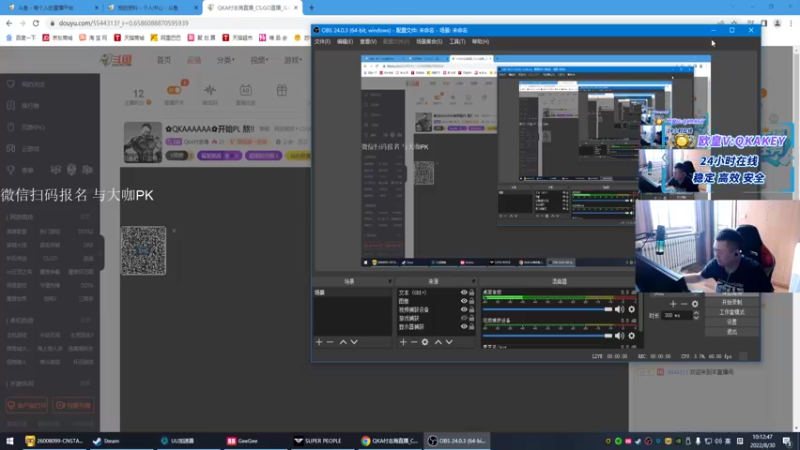The width and height of the screenshot is (800, 450).
Task: Move source down in Sources panel
Action: pos(449,342)
